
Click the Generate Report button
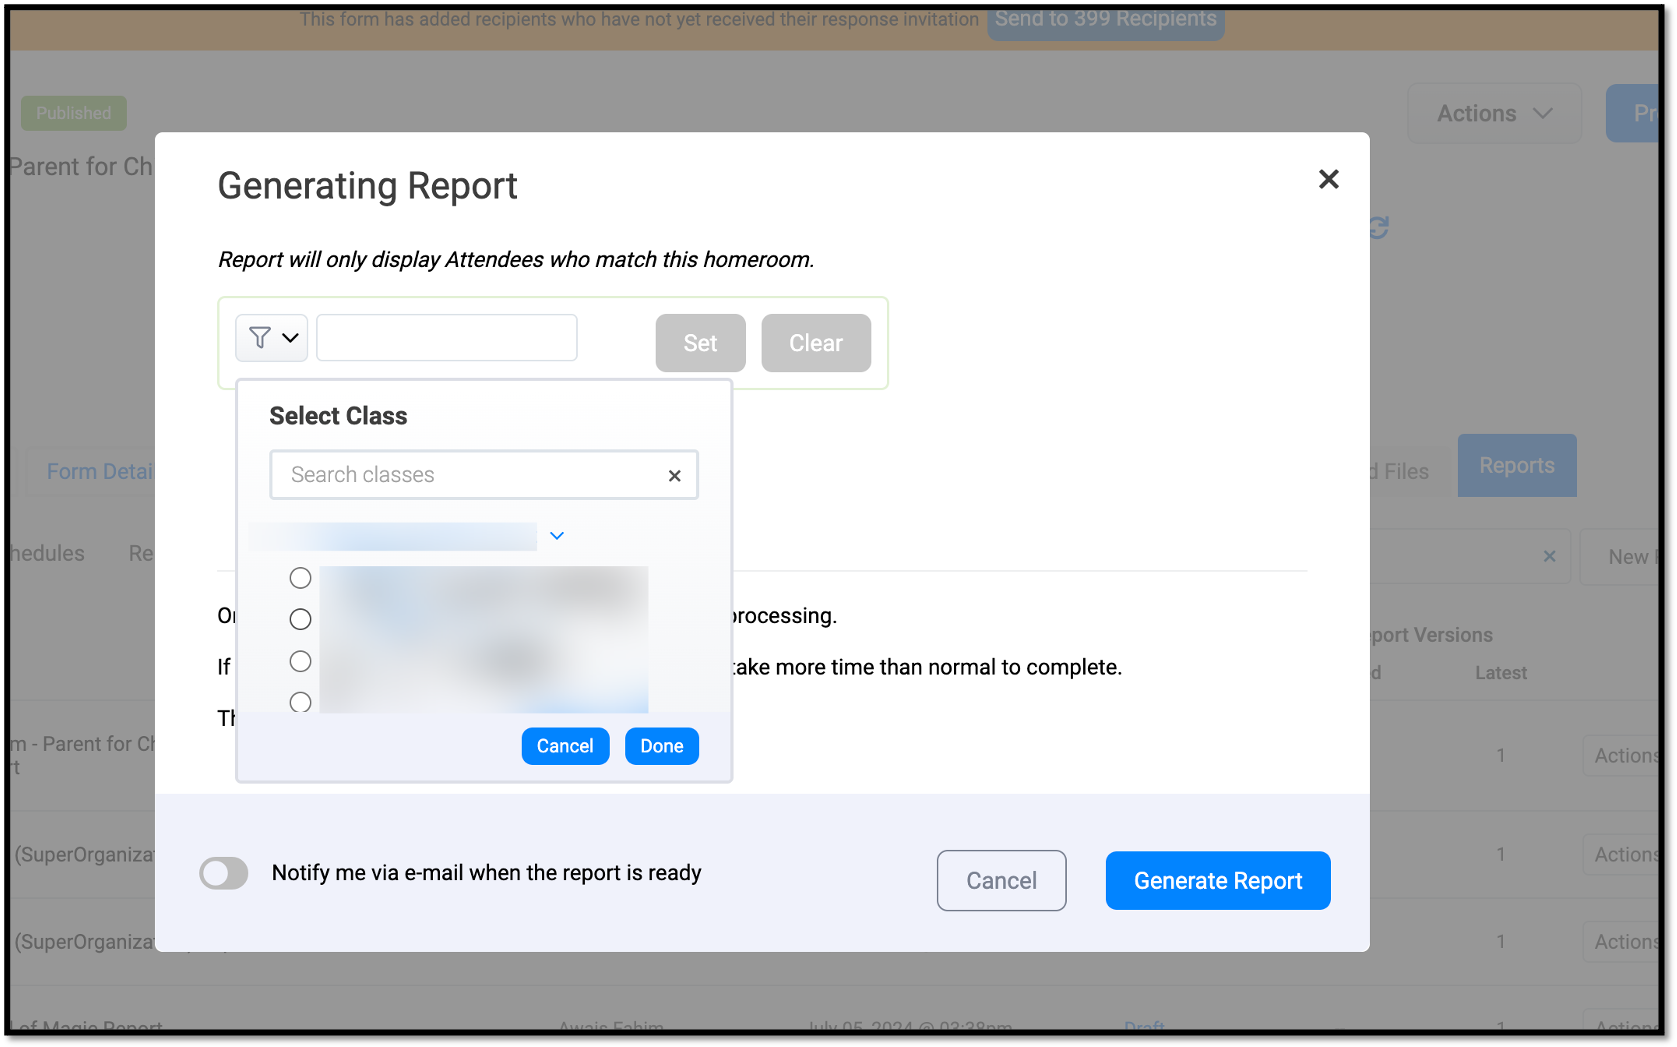point(1217,880)
